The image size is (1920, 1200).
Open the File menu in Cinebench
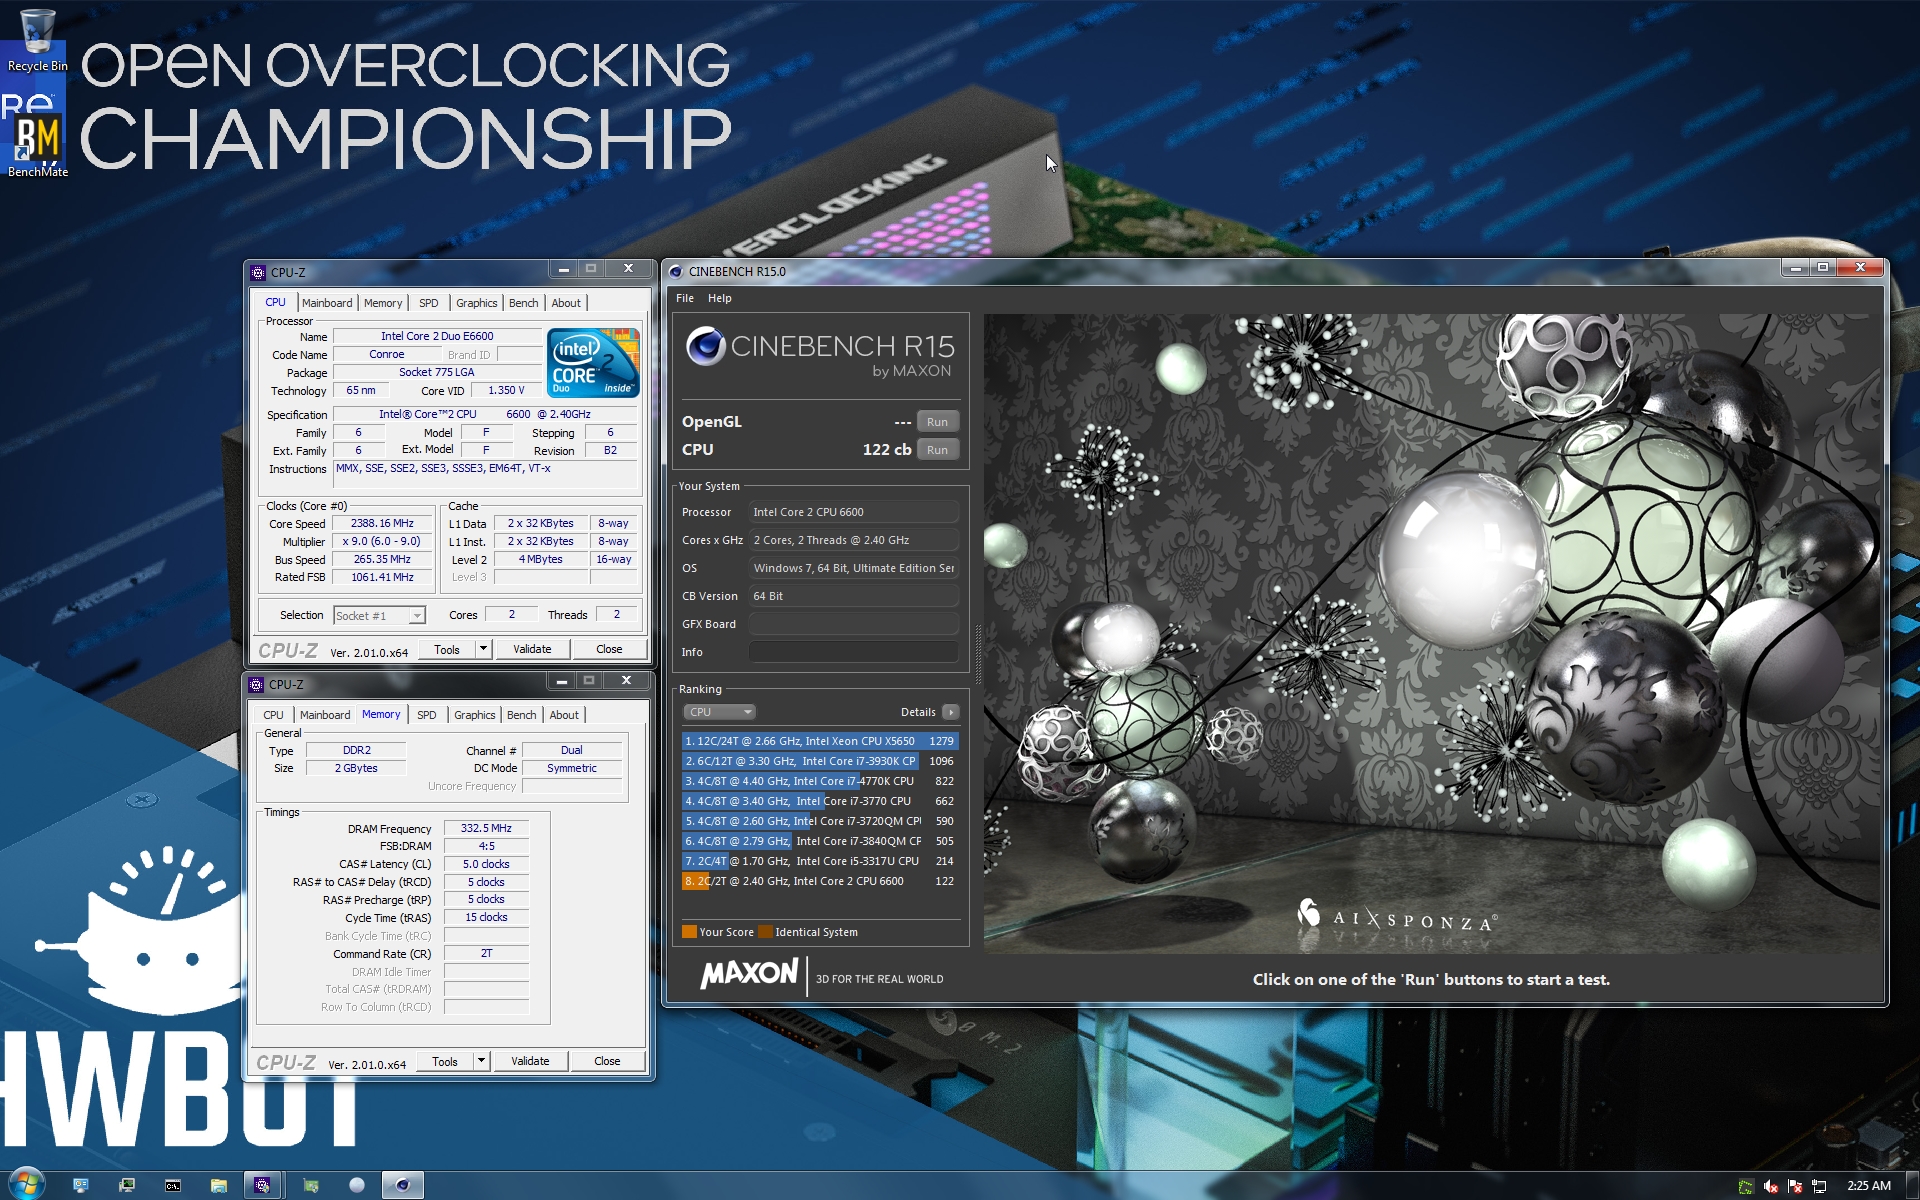685,298
